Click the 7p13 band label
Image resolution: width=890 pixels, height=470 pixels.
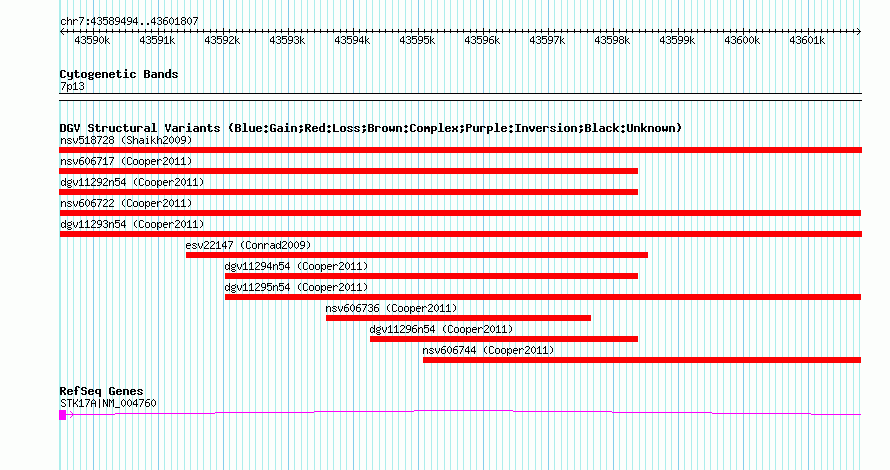coord(72,87)
